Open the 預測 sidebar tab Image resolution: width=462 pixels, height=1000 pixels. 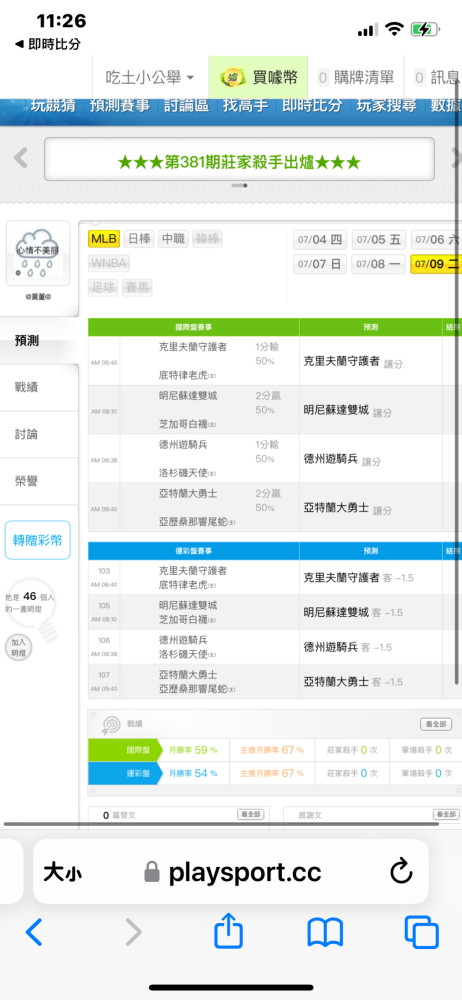(x=40, y=341)
